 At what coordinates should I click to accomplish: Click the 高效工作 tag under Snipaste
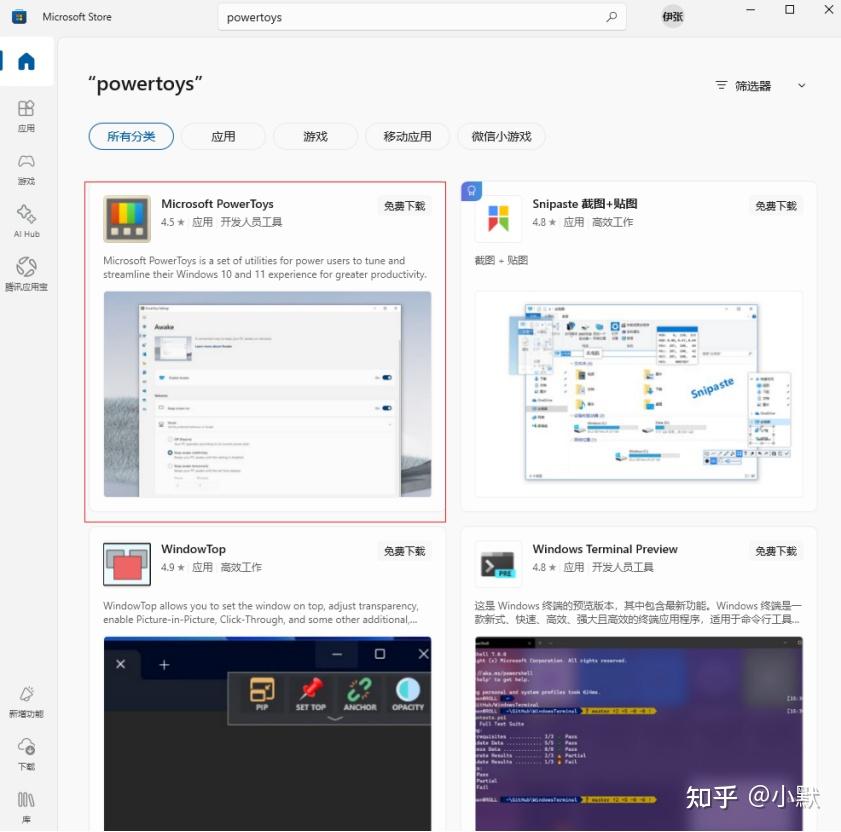[612, 222]
